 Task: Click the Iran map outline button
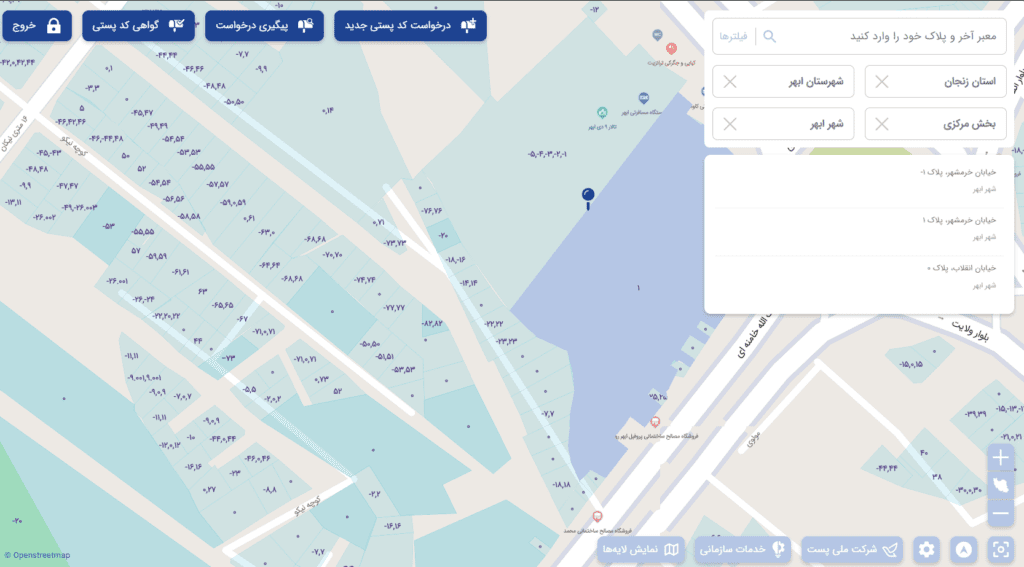pyautogui.click(x=1000, y=486)
